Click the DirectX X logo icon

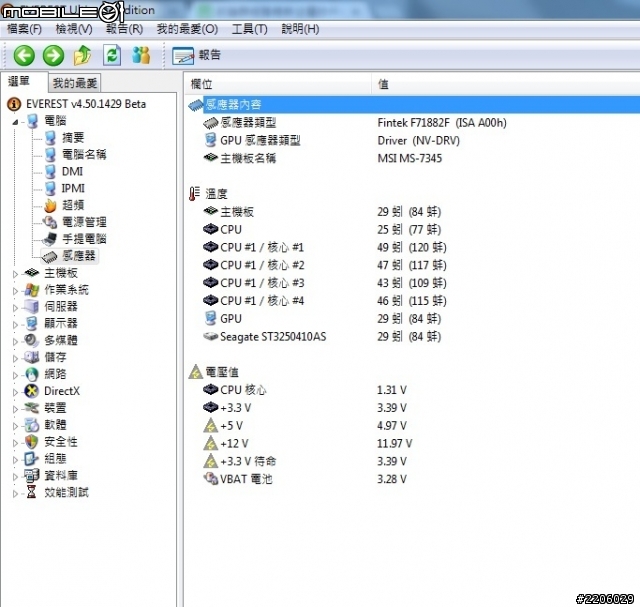coord(31,391)
